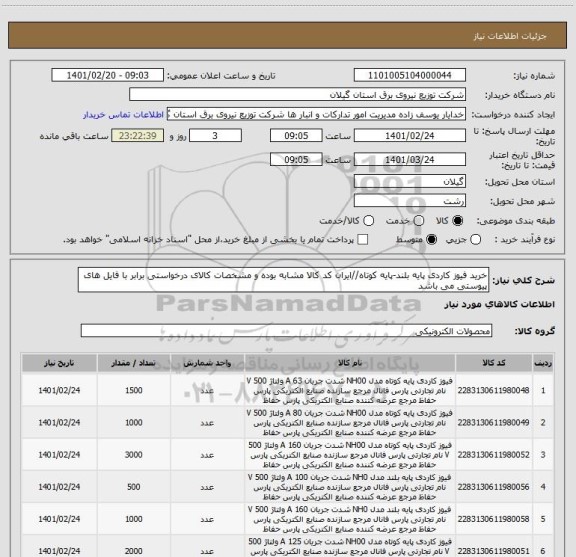
Task: Click the کد کالا column header
Action: [x=494, y=363]
